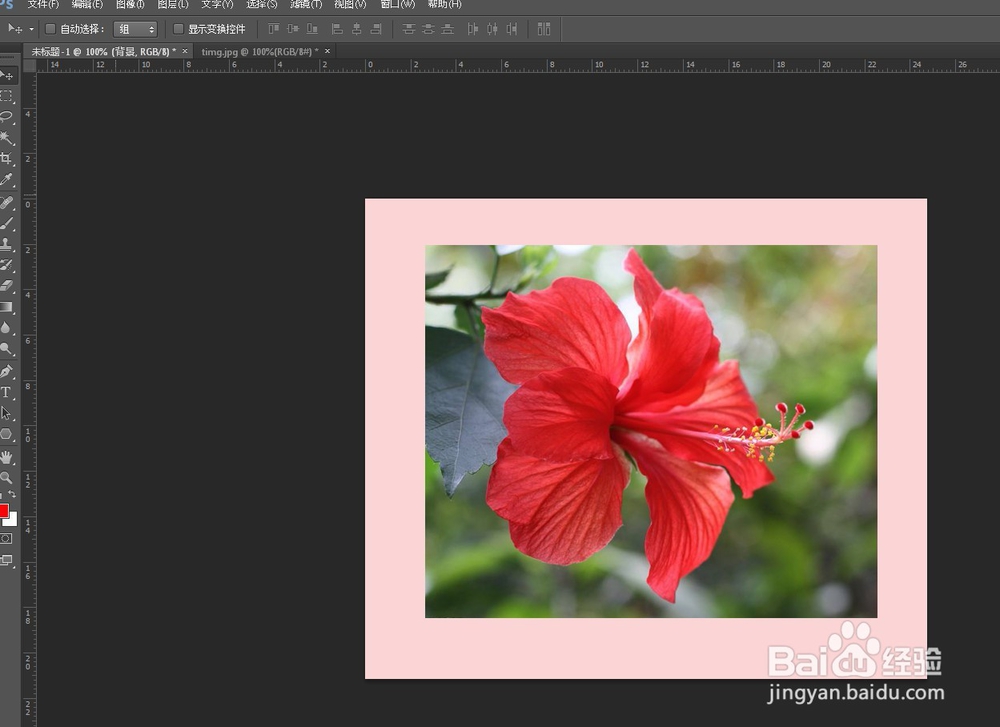Select the Magic Wand tool
This screenshot has height=727, width=1000.
tap(6, 138)
